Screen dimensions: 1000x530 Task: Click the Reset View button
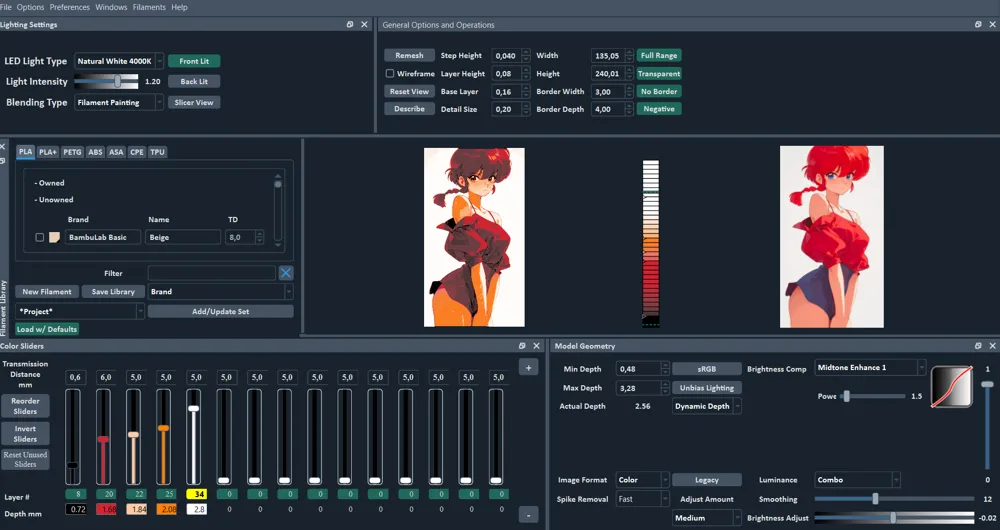[409, 91]
